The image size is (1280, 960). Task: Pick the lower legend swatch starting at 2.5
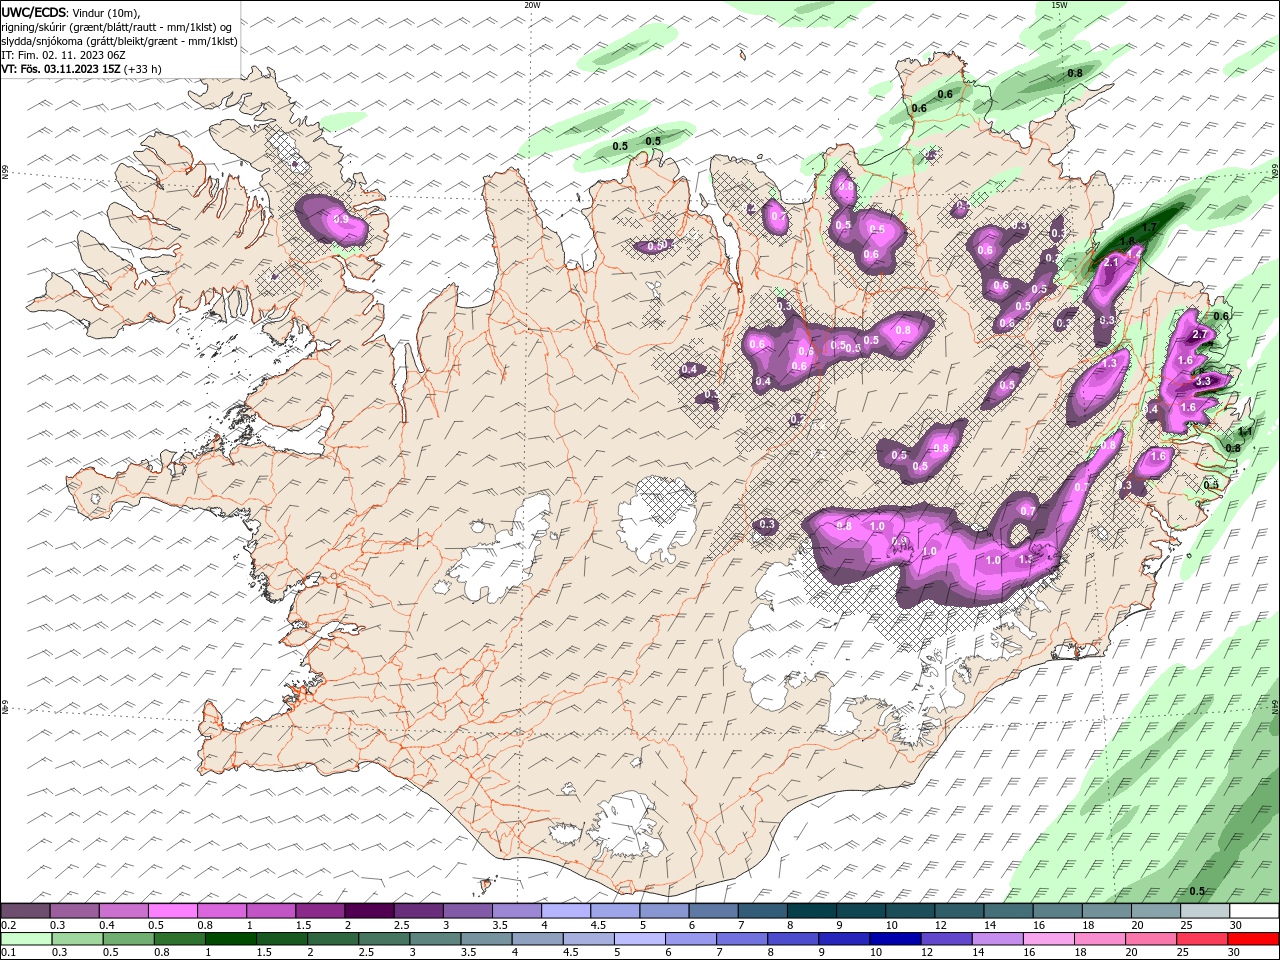384,939
